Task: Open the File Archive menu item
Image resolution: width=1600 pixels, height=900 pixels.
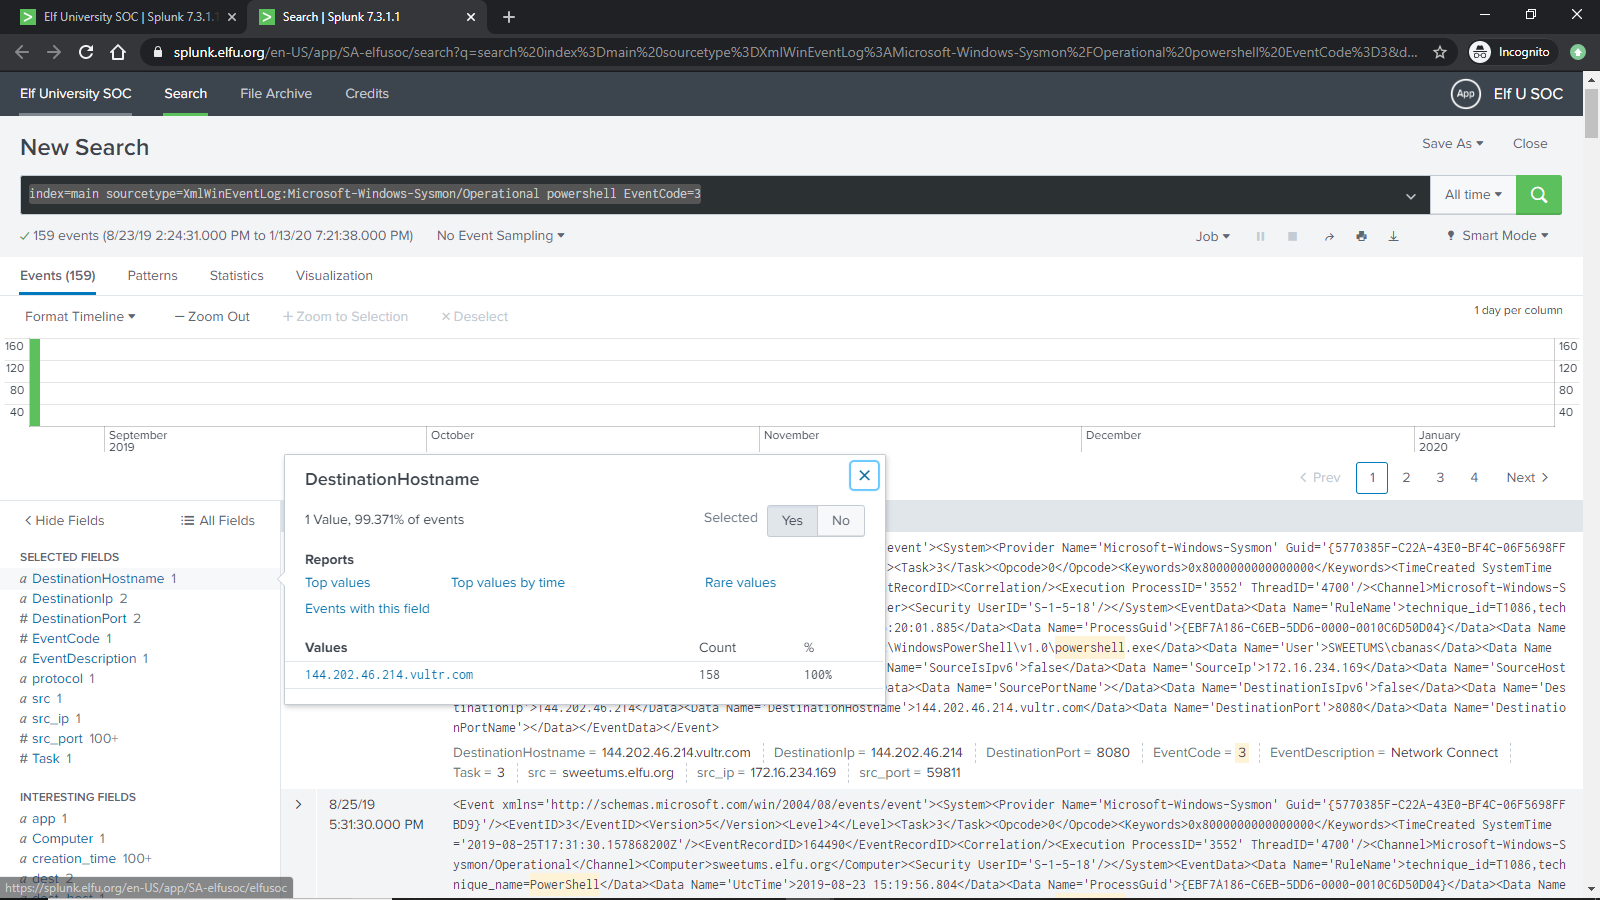Action: [276, 94]
